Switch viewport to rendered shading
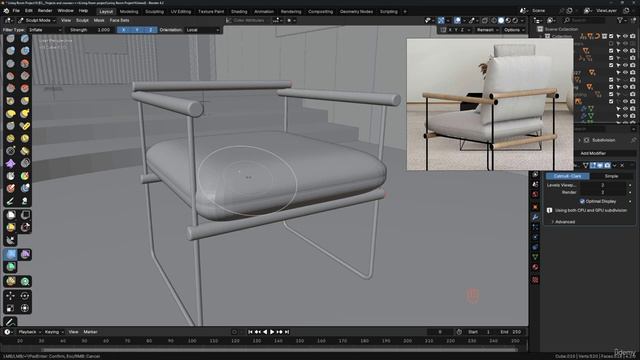Image resolution: width=640 pixels, height=360 pixels. [x=515, y=20]
